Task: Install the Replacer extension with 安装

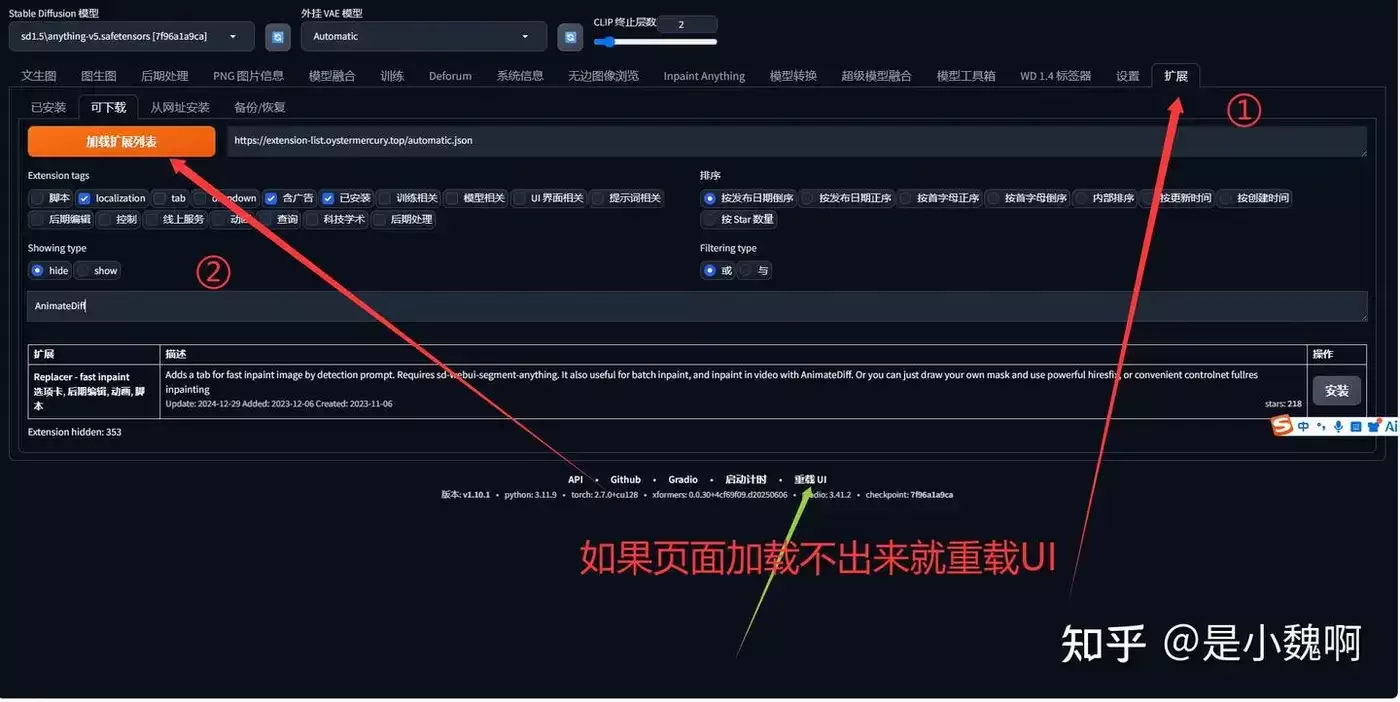Action: click(x=1337, y=391)
